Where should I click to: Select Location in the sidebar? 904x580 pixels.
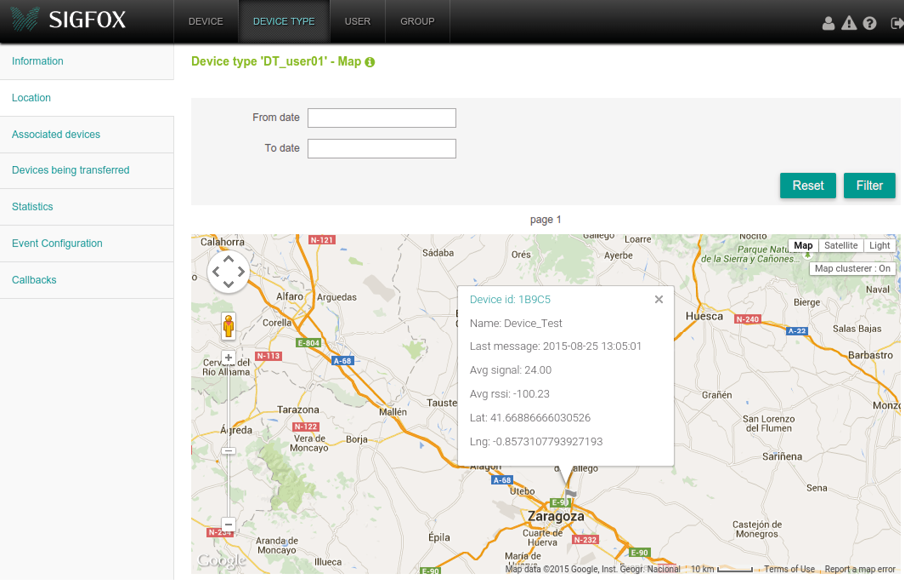click(x=86, y=98)
